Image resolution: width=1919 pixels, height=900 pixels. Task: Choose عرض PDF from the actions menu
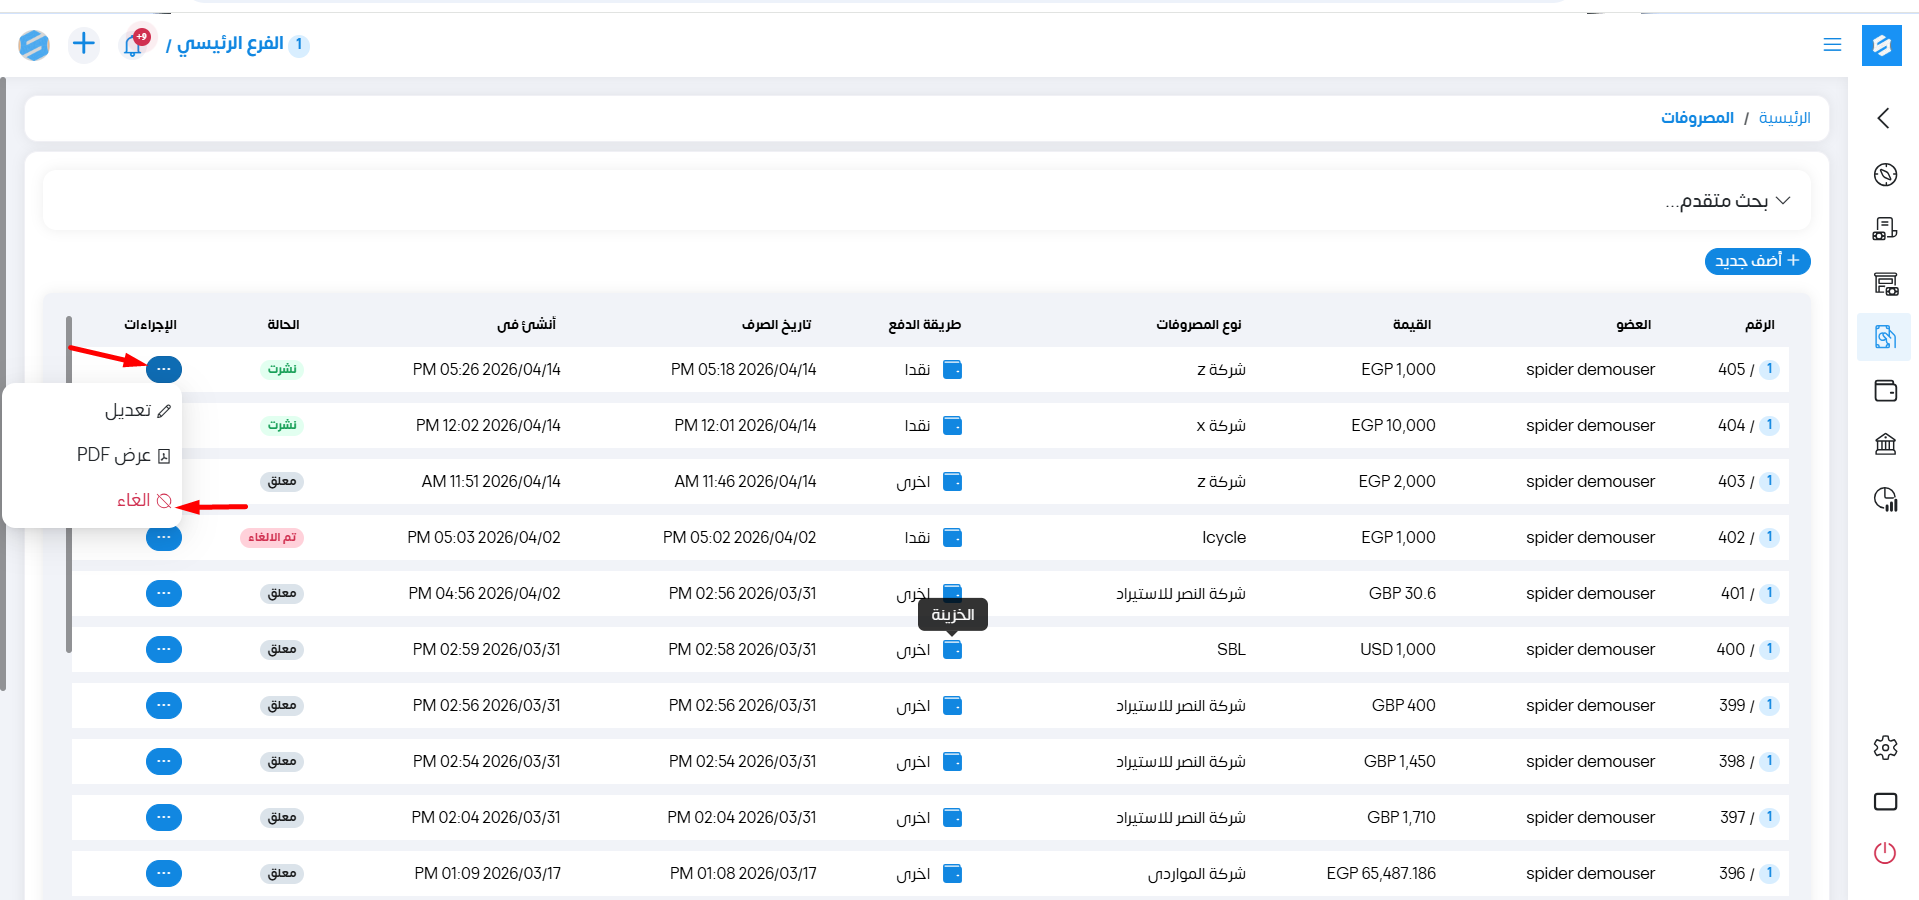(123, 455)
